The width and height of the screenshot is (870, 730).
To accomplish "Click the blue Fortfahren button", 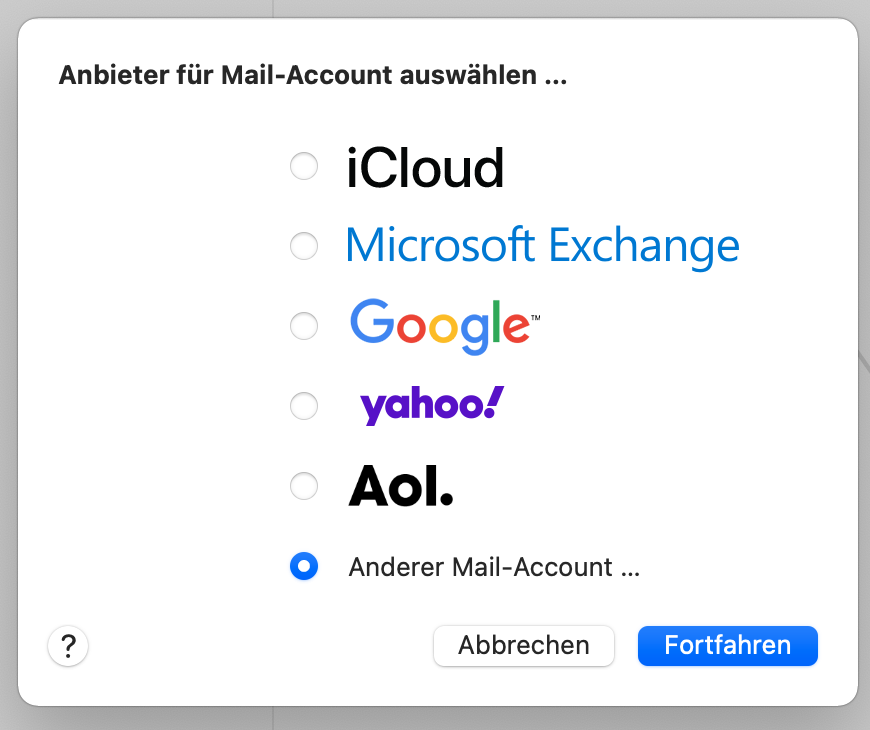I will click(727, 646).
